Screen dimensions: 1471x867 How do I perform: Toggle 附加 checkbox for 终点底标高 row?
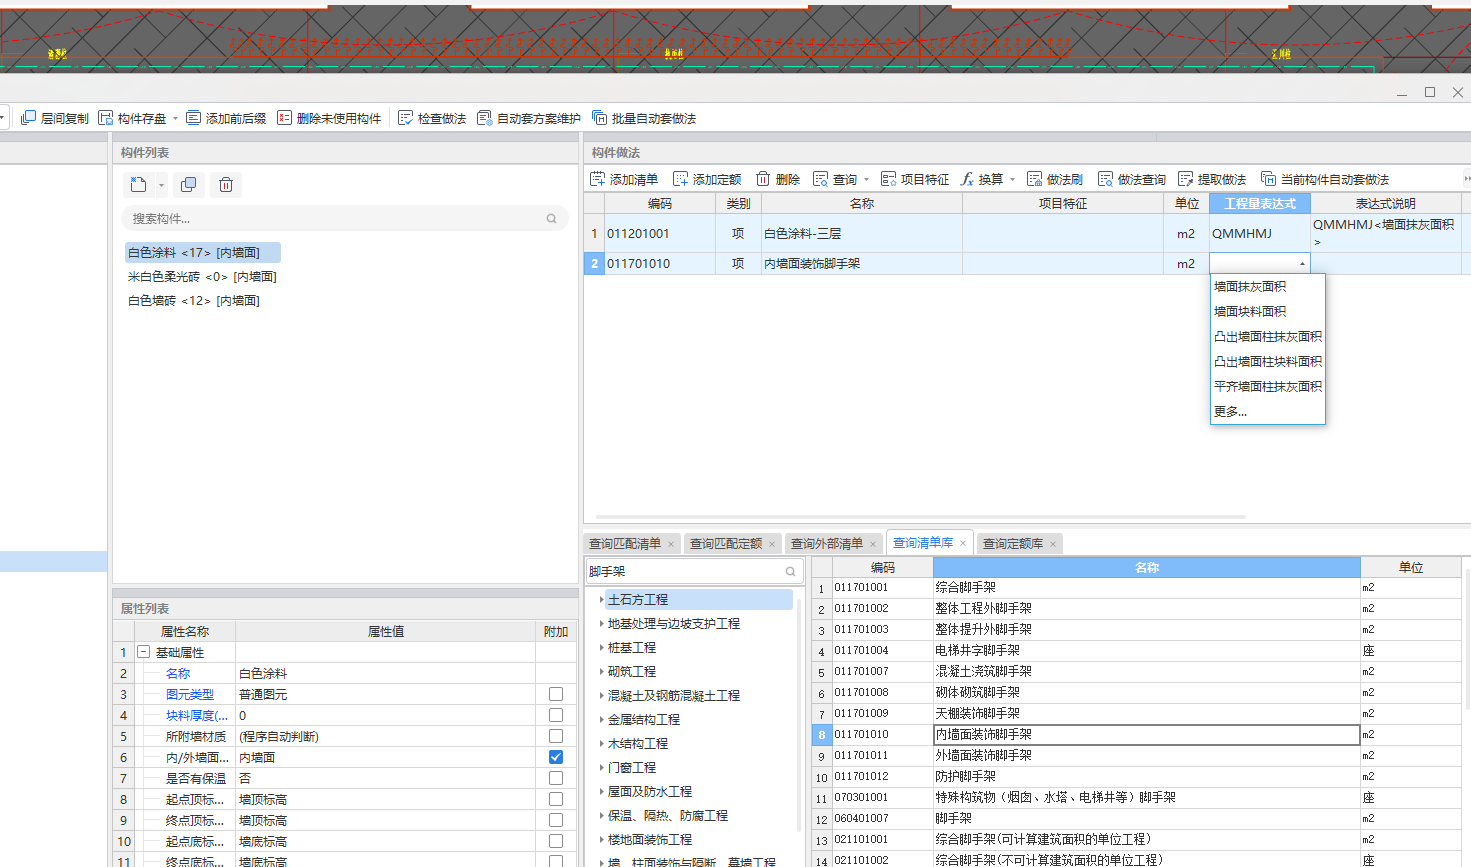pyautogui.click(x=556, y=861)
